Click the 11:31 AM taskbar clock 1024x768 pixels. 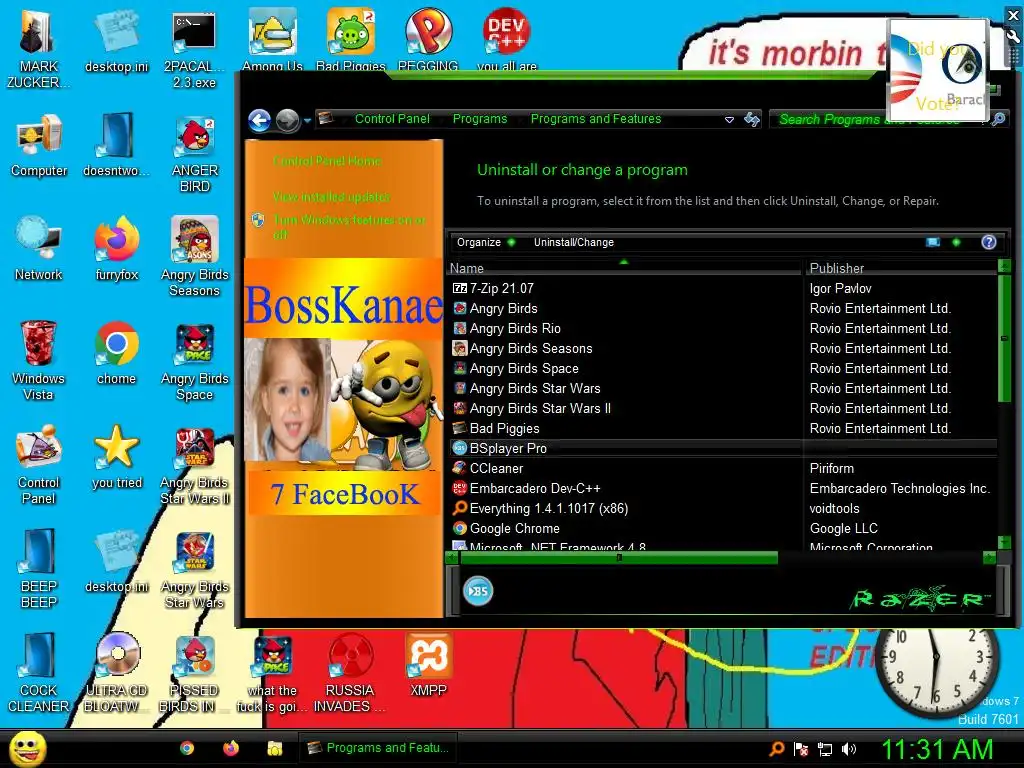click(938, 749)
